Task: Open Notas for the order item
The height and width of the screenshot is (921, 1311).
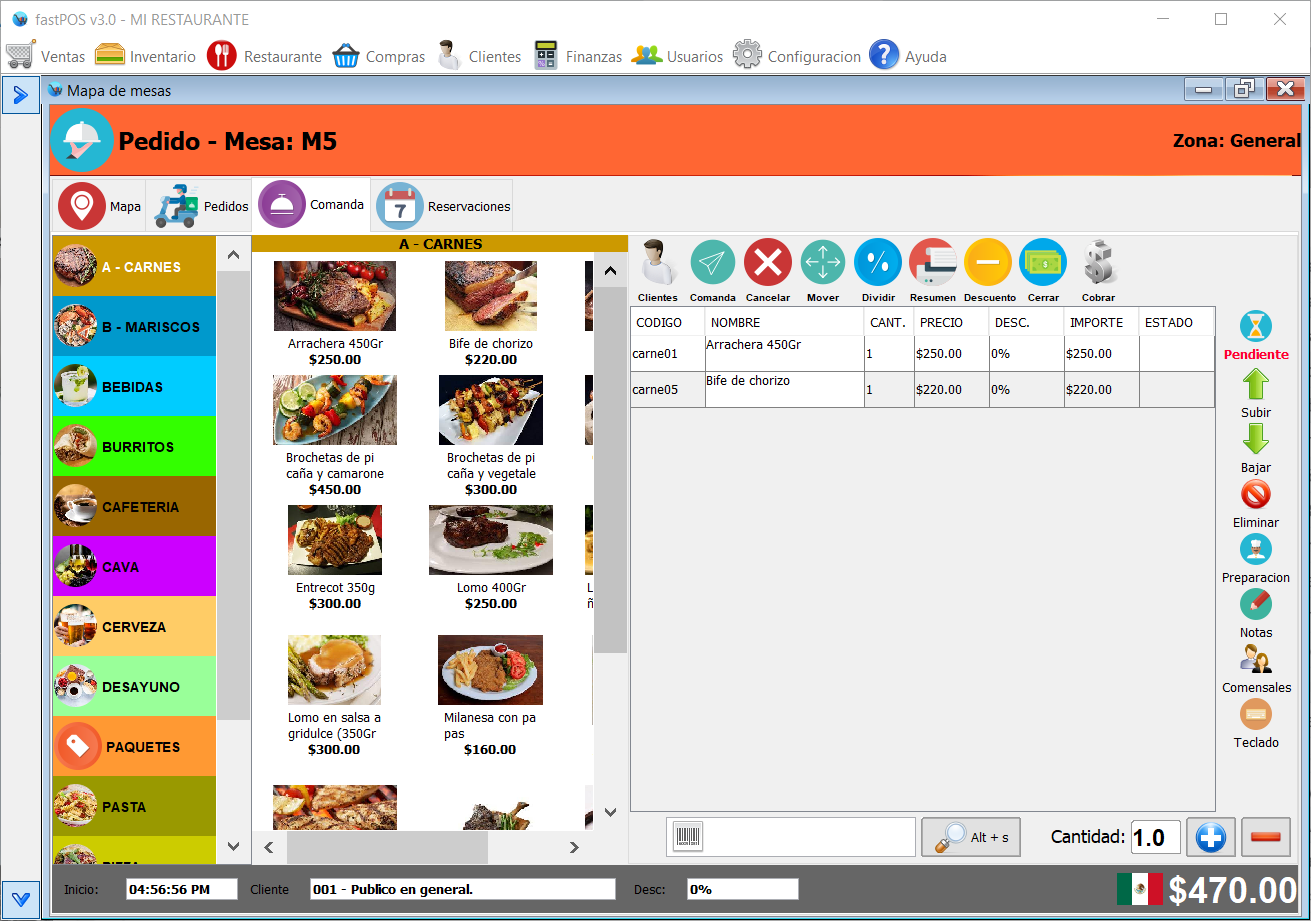Action: (x=1255, y=605)
